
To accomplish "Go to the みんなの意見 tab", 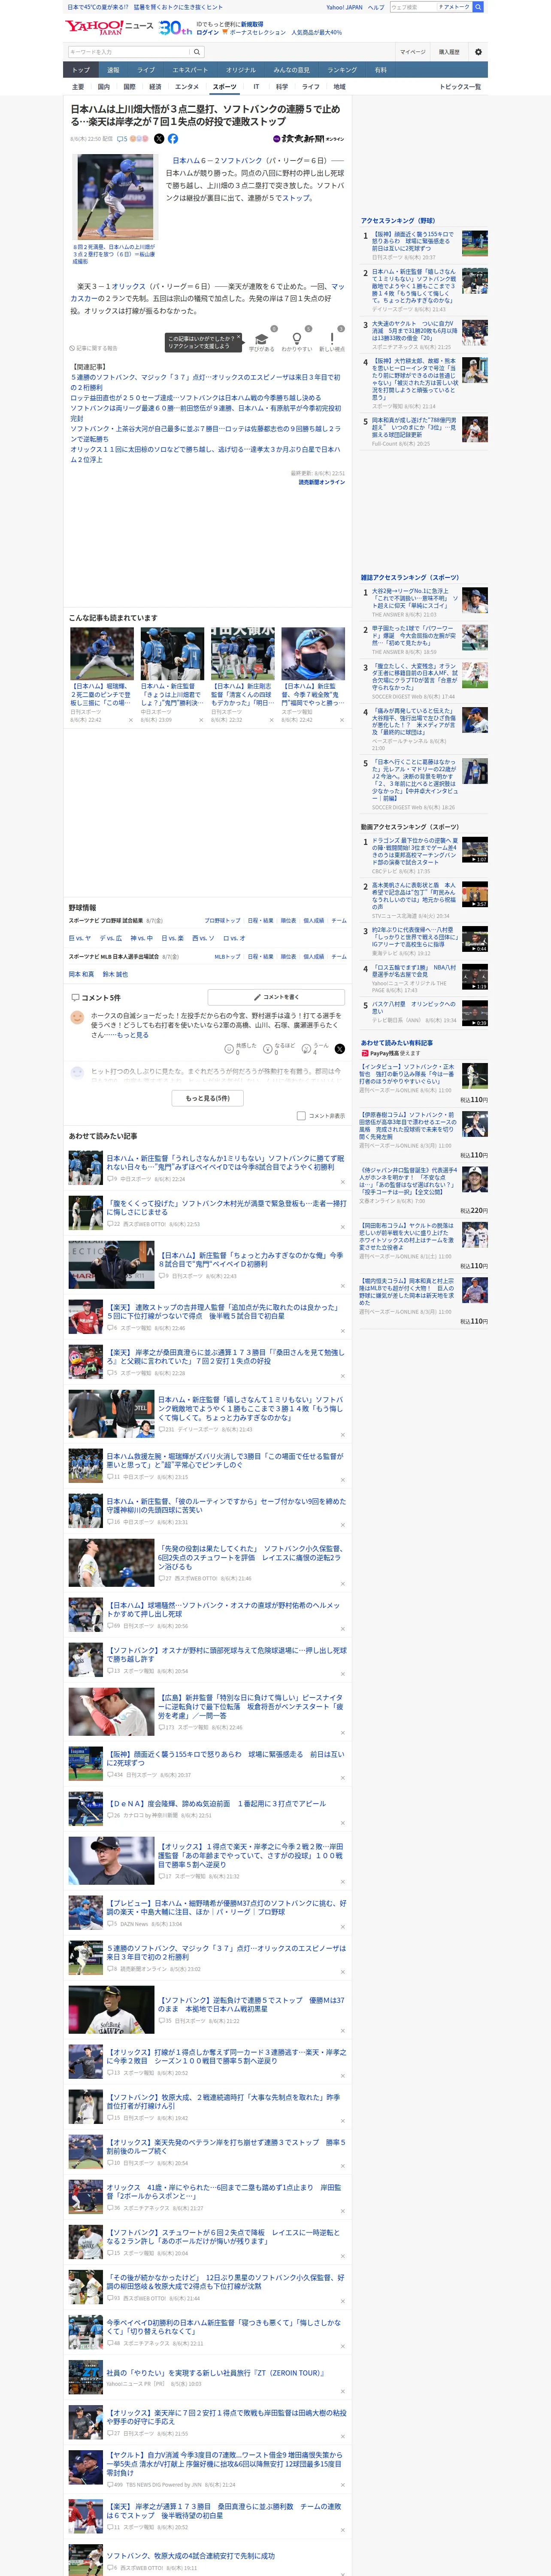I will click(291, 70).
